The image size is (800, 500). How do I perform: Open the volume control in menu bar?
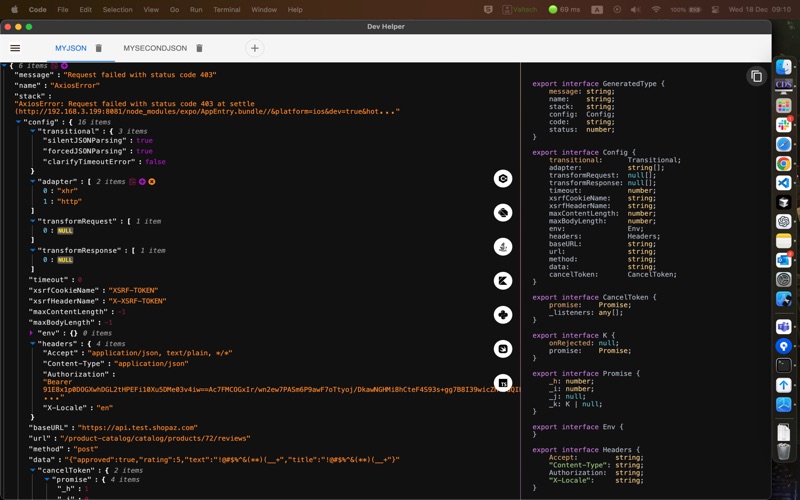pyautogui.click(x=635, y=9)
